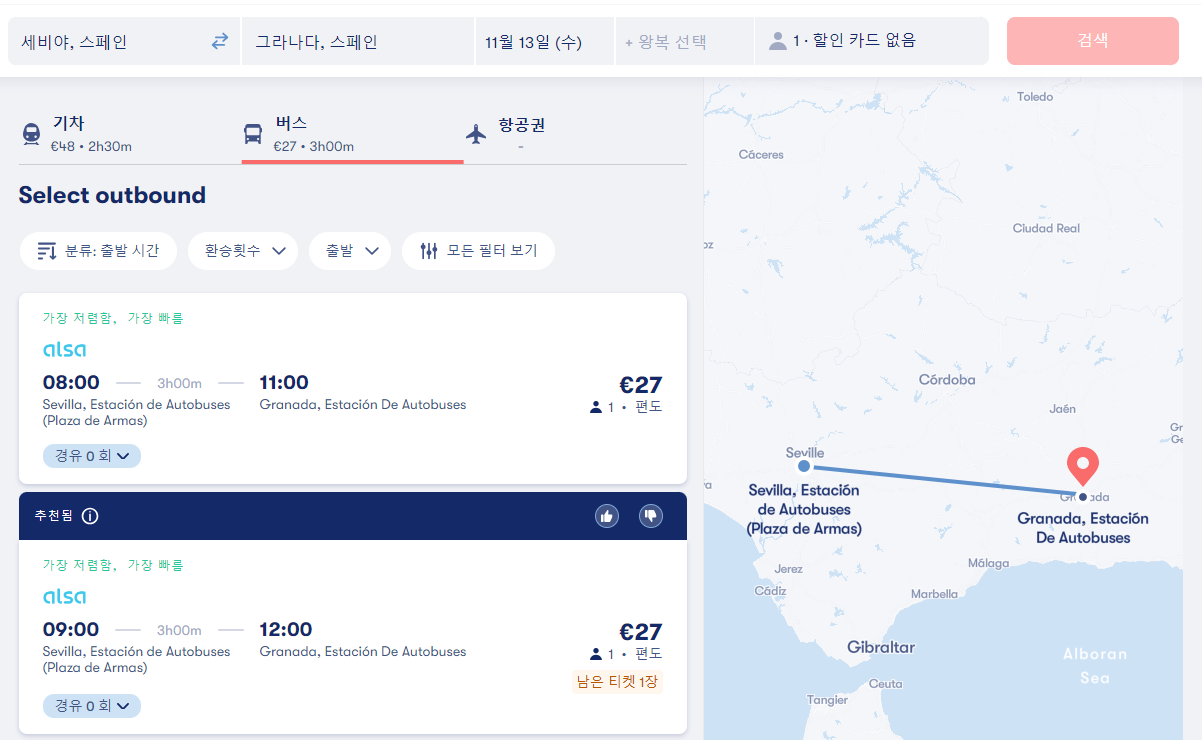
Task: Click Ceuta on the map
Action: point(885,684)
